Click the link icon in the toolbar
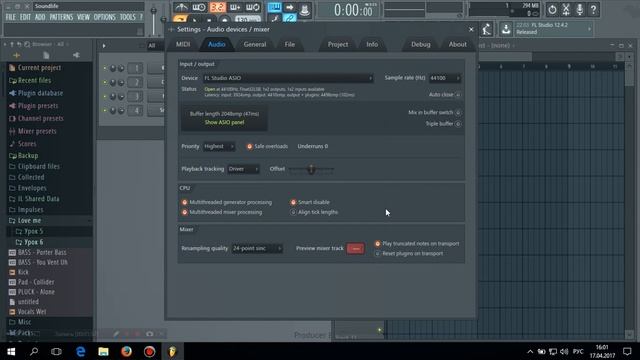Screen dimensions: 640x360 [290, 19]
